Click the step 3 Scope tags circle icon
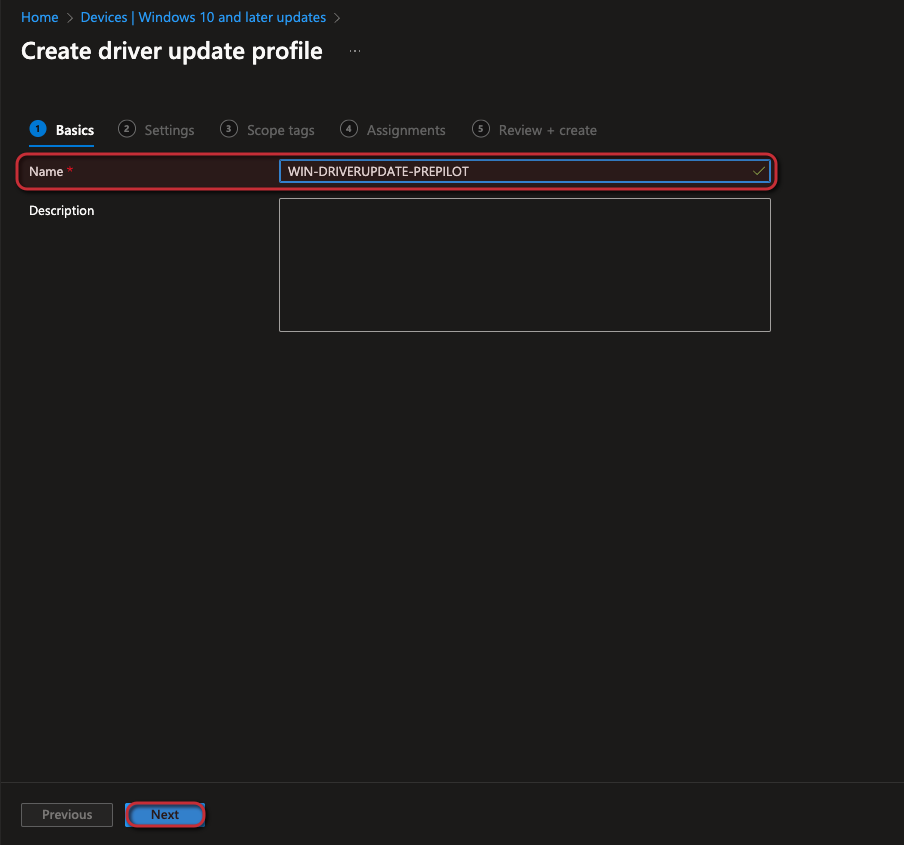The height and width of the screenshot is (845, 904). 227,129
